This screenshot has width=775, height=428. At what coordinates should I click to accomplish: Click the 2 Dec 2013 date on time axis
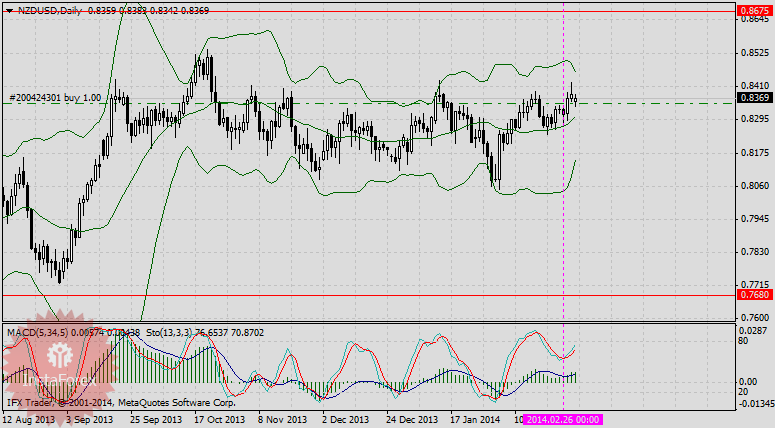[345, 421]
